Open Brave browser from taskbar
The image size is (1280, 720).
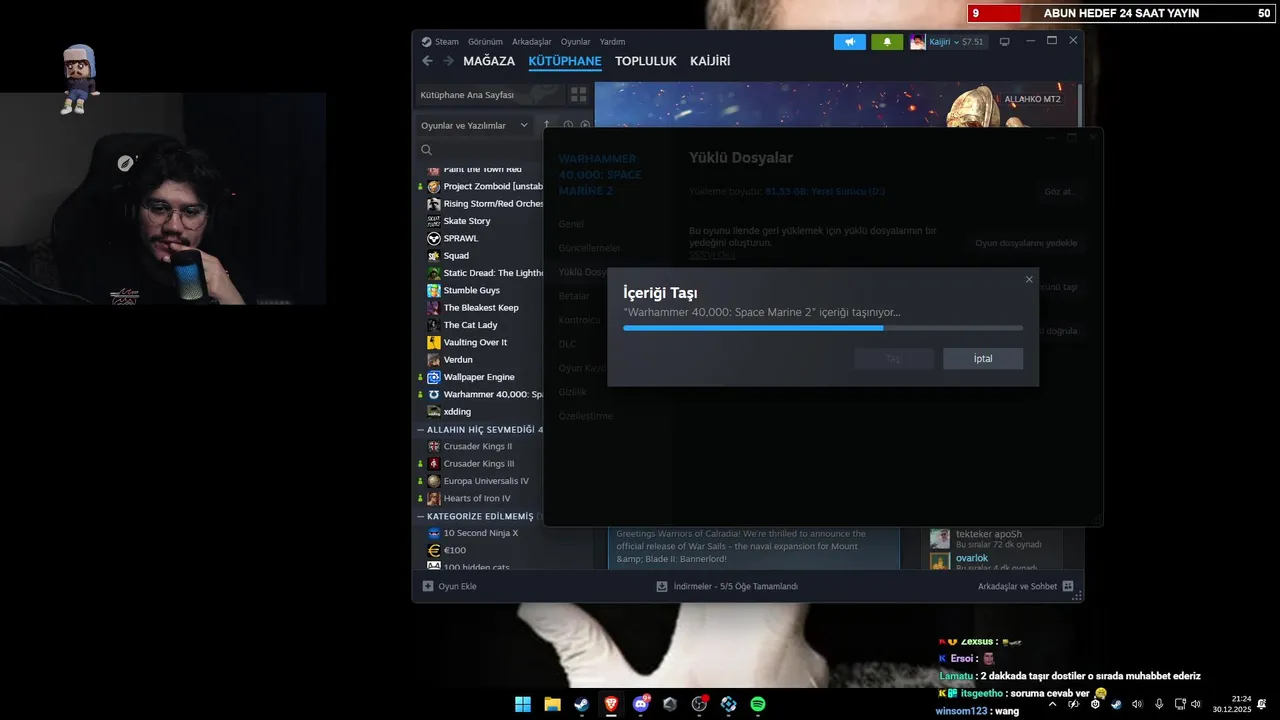coord(611,704)
